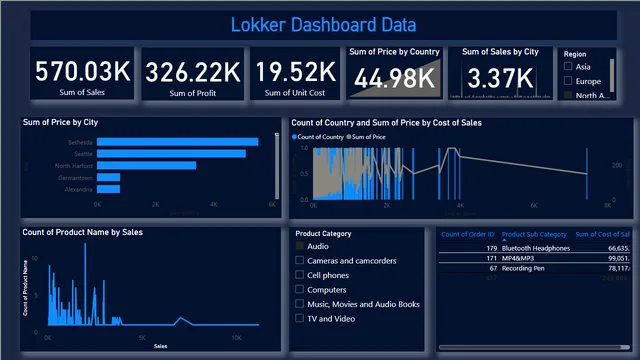This screenshot has width=640, height=360.
Task: Select the 19.52K Sum of Unit Cost card
Action: click(295, 73)
